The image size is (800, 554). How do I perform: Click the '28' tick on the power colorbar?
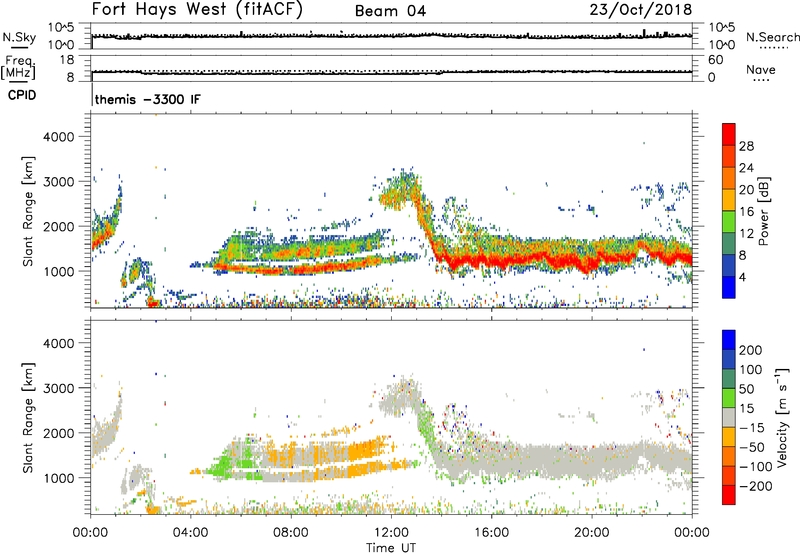click(x=746, y=146)
